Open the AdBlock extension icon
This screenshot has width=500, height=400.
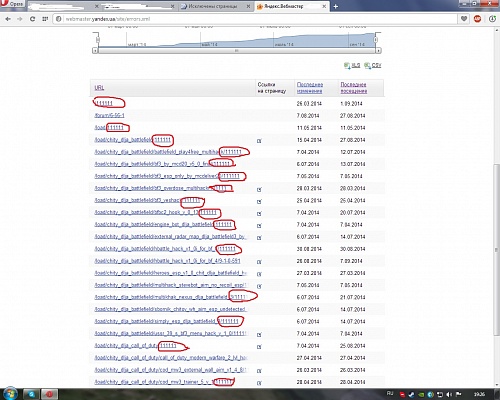pos(477,19)
